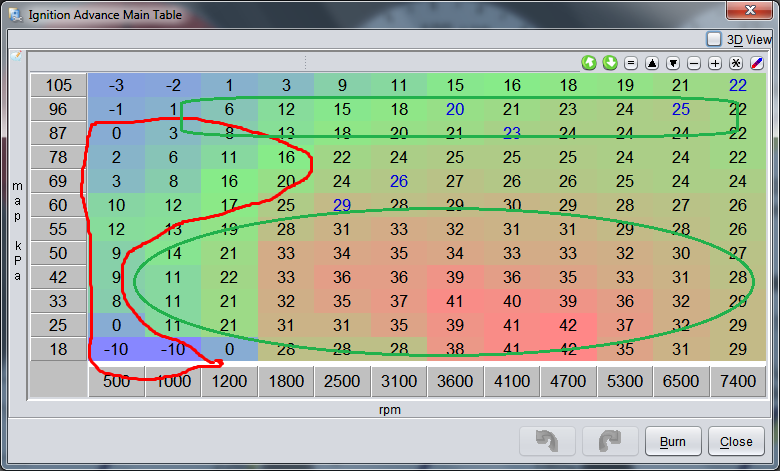Image resolution: width=780 pixels, height=471 pixels.
Task: Click the minus (subtract from cells) toolbar icon
Action: click(694, 63)
